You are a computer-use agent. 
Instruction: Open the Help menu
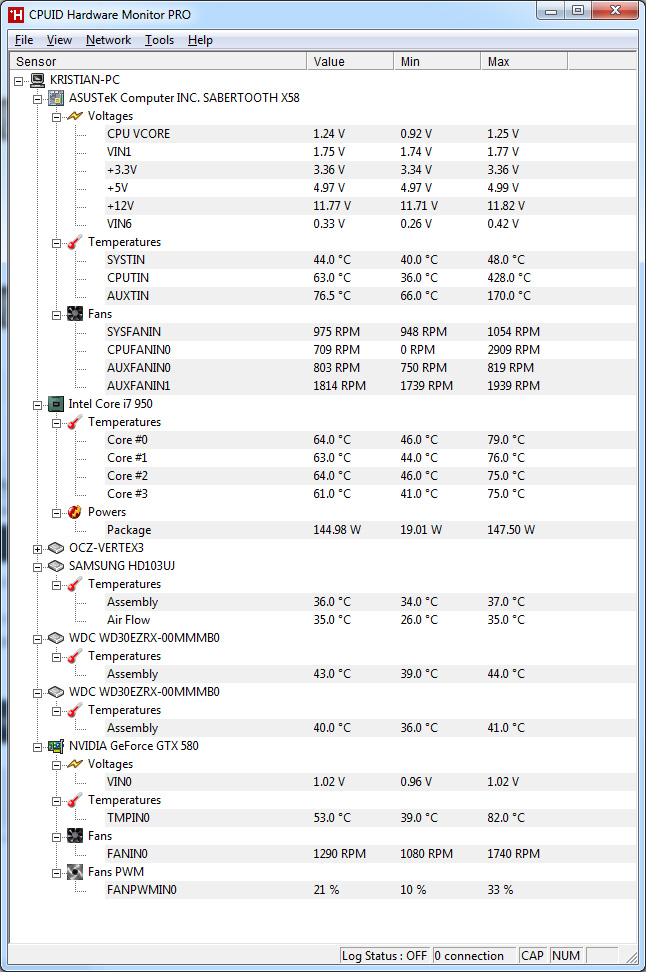pos(200,40)
